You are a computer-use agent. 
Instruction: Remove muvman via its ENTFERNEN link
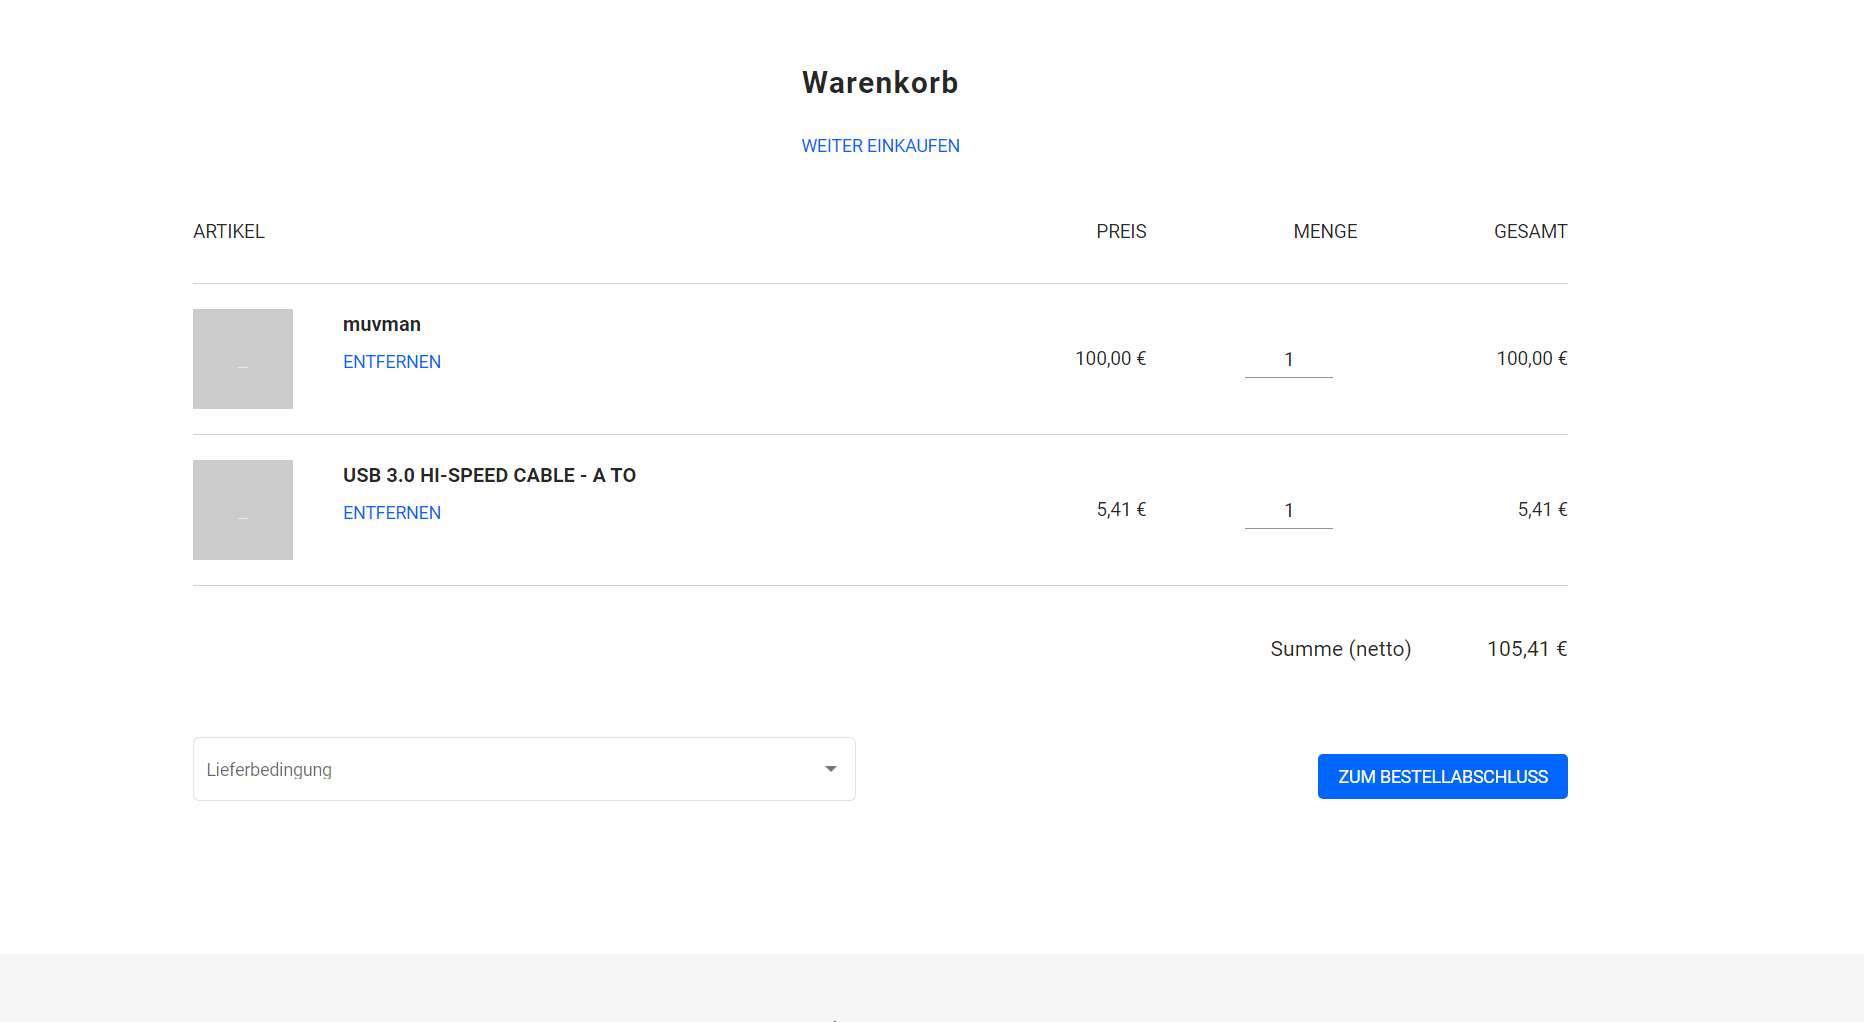pyautogui.click(x=392, y=362)
